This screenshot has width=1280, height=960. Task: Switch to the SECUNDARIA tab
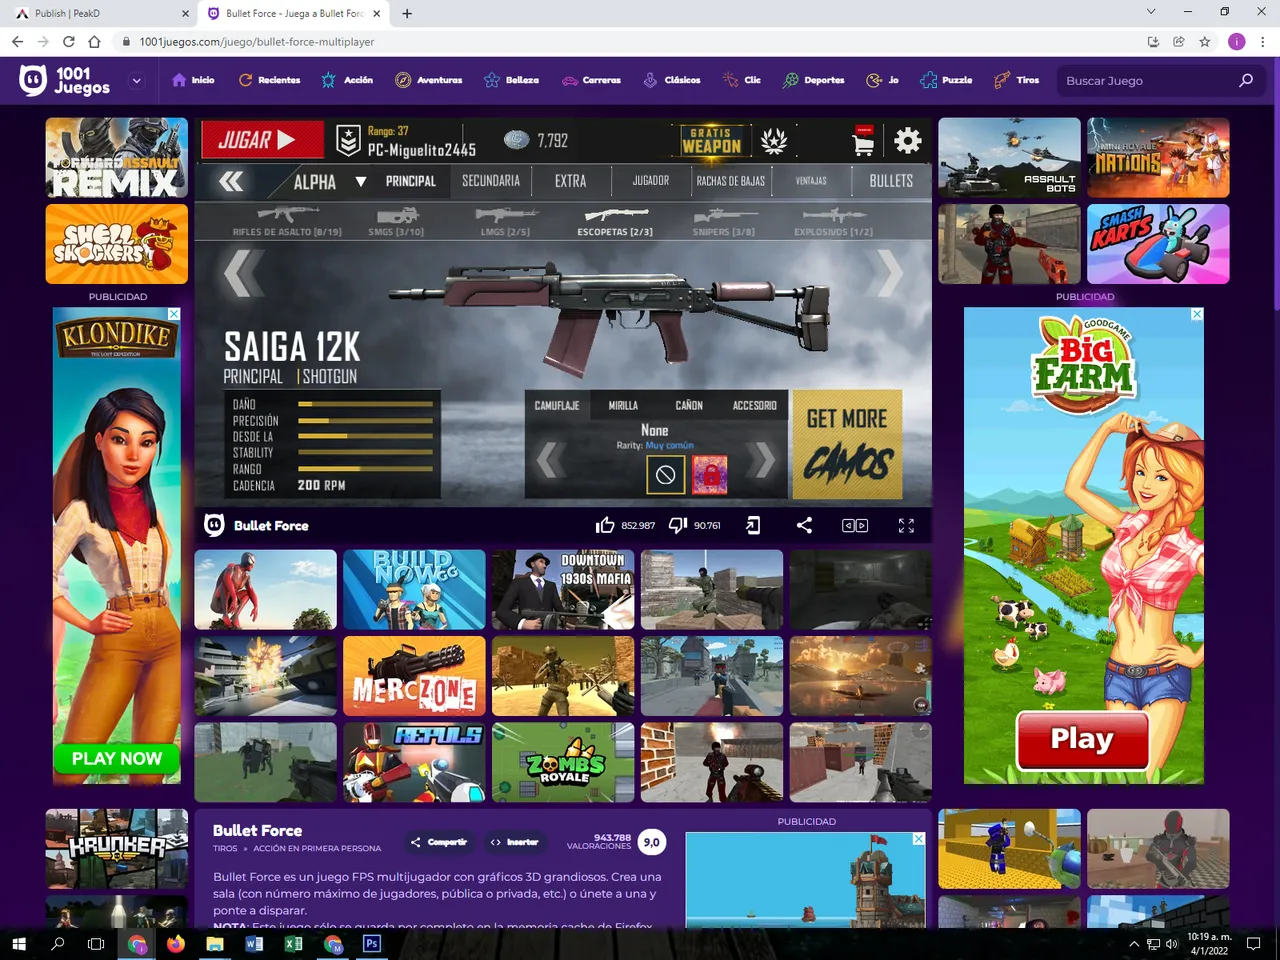[x=491, y=181]
